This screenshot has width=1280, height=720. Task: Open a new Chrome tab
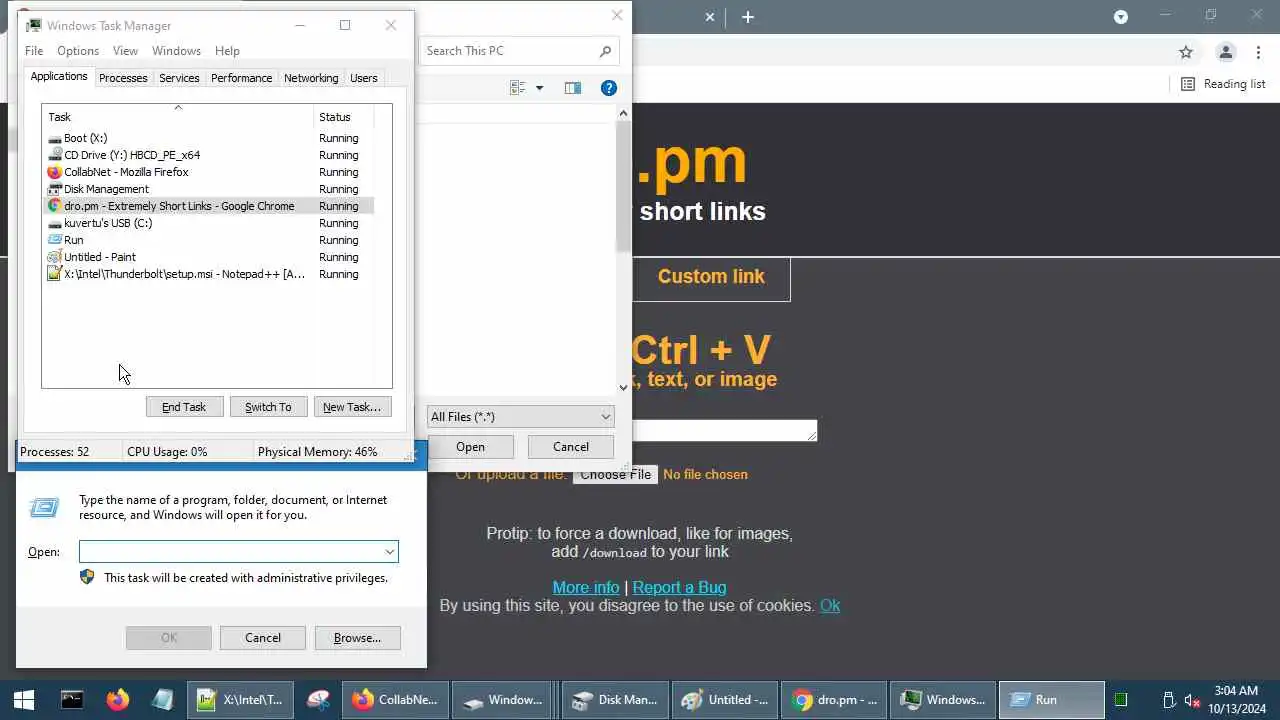point(747,17)
